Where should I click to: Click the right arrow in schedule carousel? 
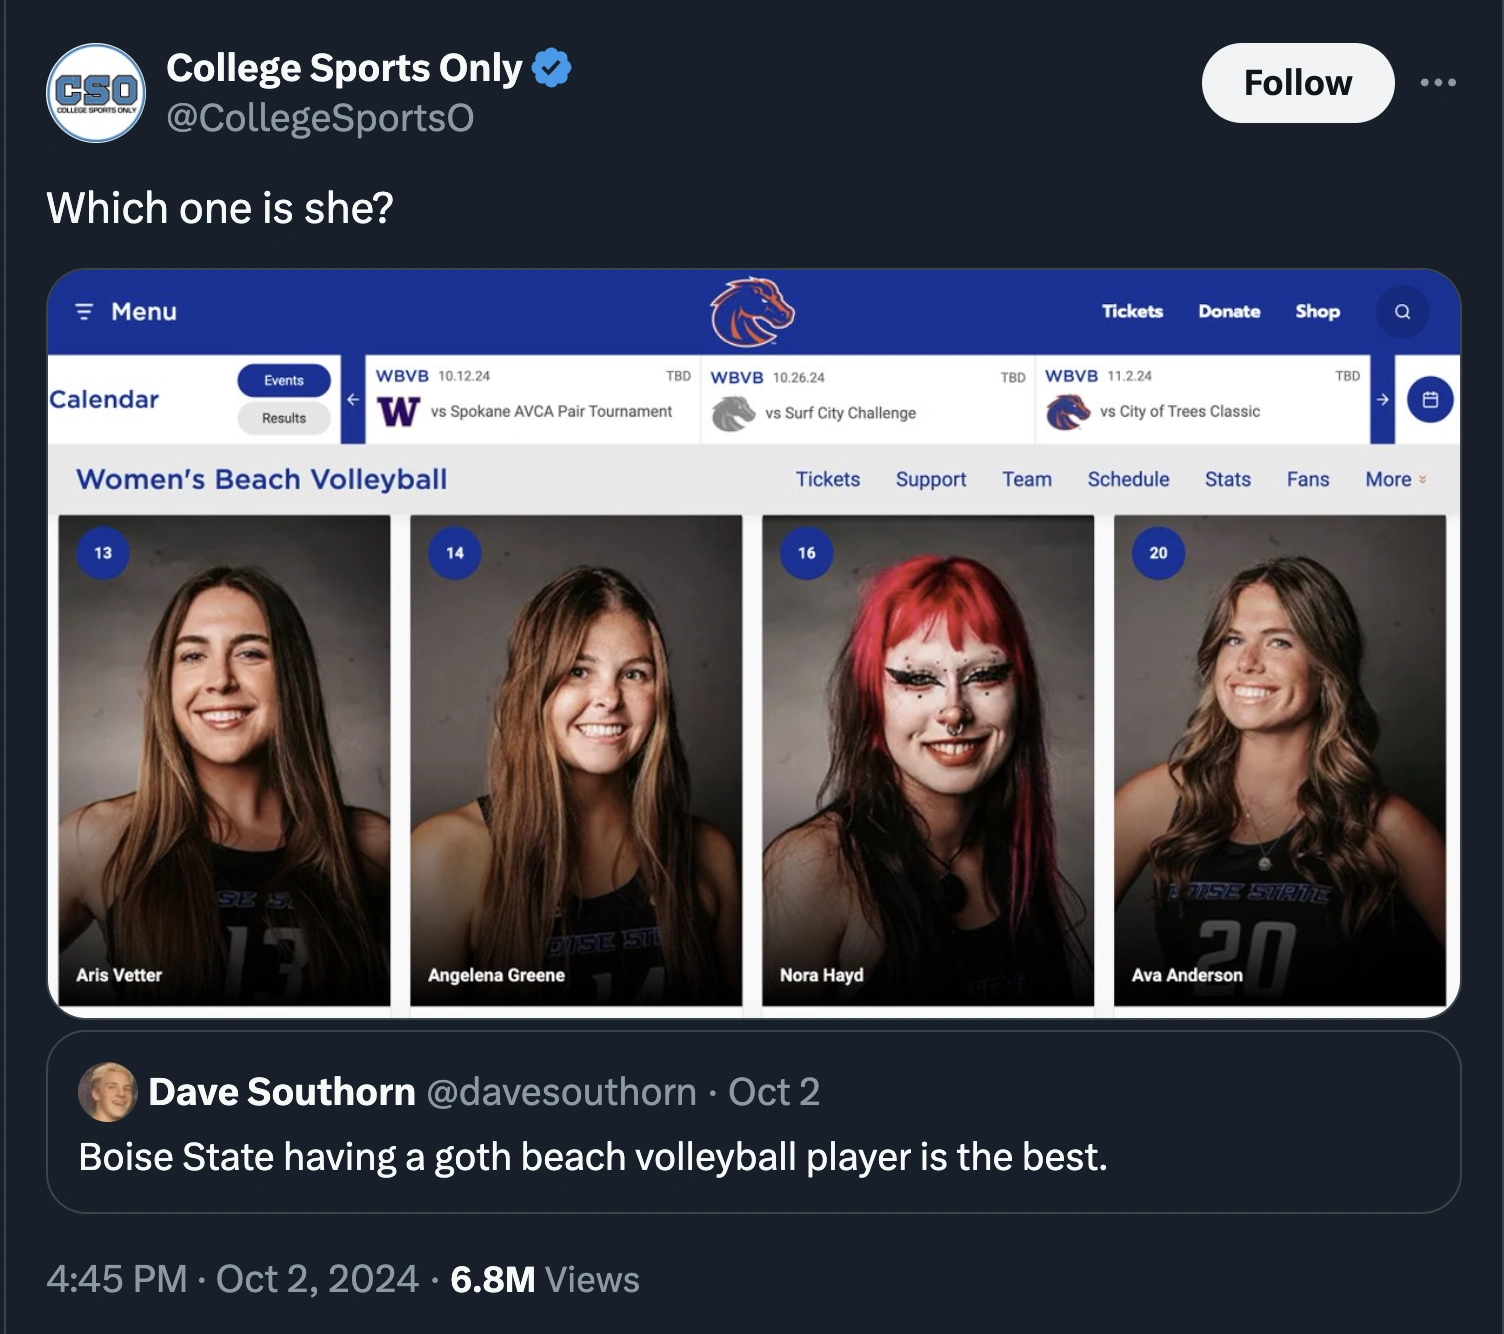(1382, 400)
